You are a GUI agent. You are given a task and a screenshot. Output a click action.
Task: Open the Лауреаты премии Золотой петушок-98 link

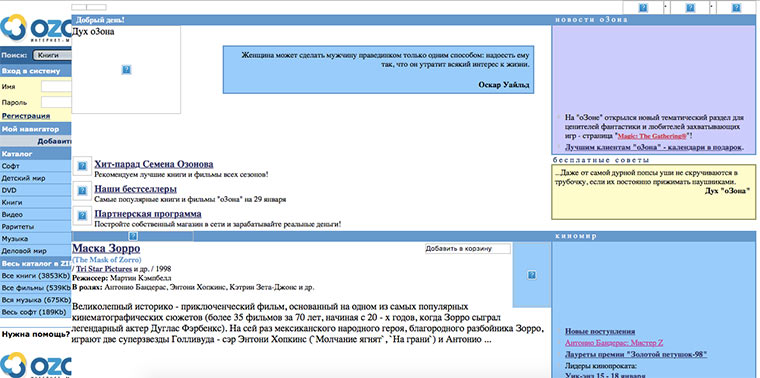pos(636,354)
